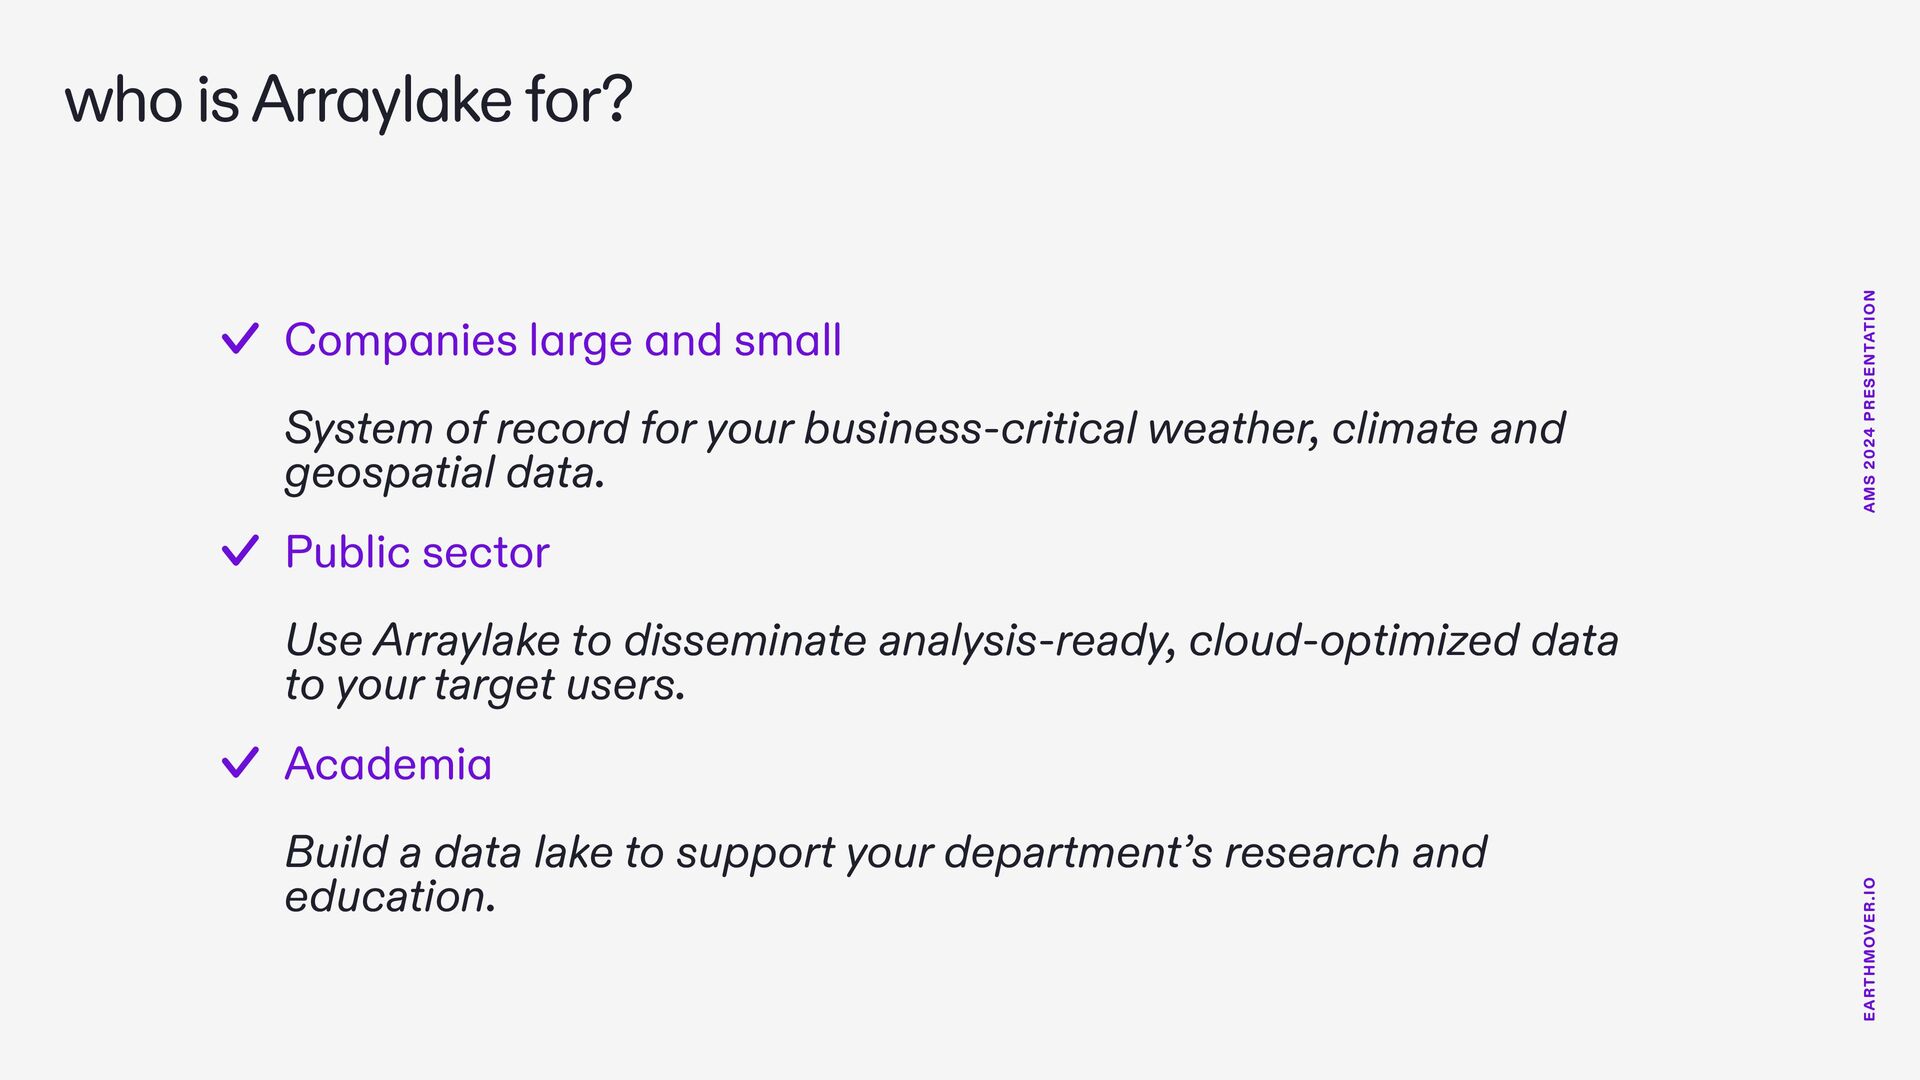Click 'analysis-ready' in the Public sector description
The width and height of the screenshot is (1920, 1080).
(x=1027, y=642)
